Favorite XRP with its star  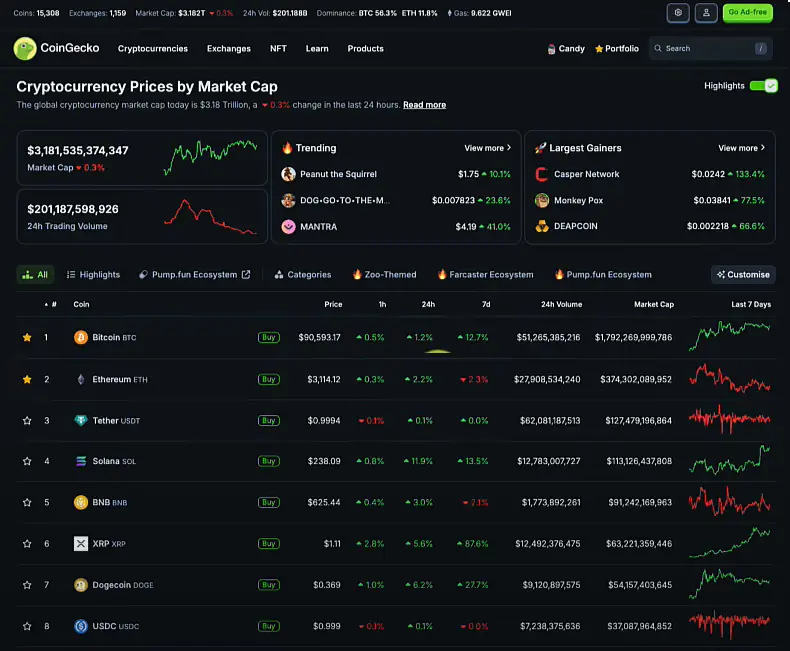(x=27, y=544)
